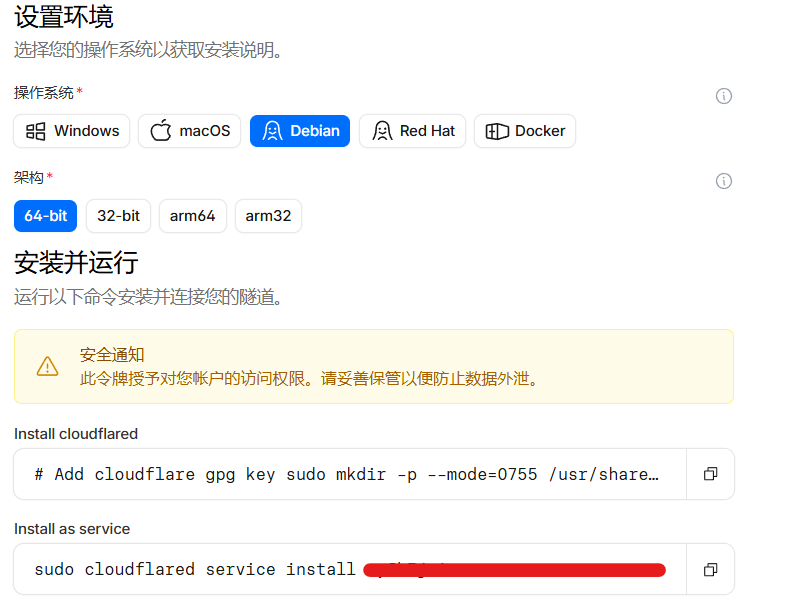Click the 选择您的操作系统以获取安装说明 text
795x599 pixels.
(148, 50)
